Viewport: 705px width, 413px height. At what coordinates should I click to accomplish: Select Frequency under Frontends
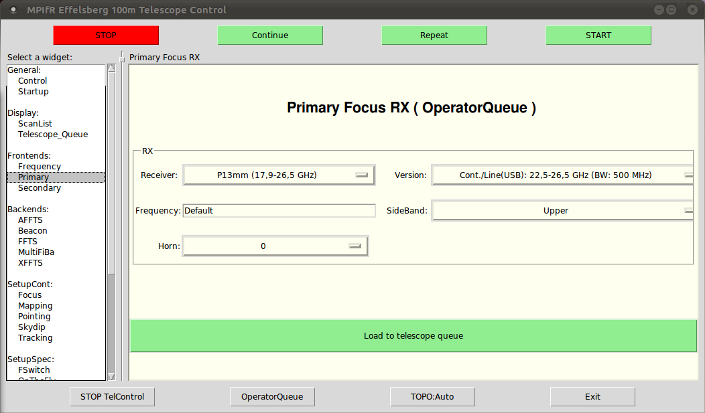pos(40,166)
